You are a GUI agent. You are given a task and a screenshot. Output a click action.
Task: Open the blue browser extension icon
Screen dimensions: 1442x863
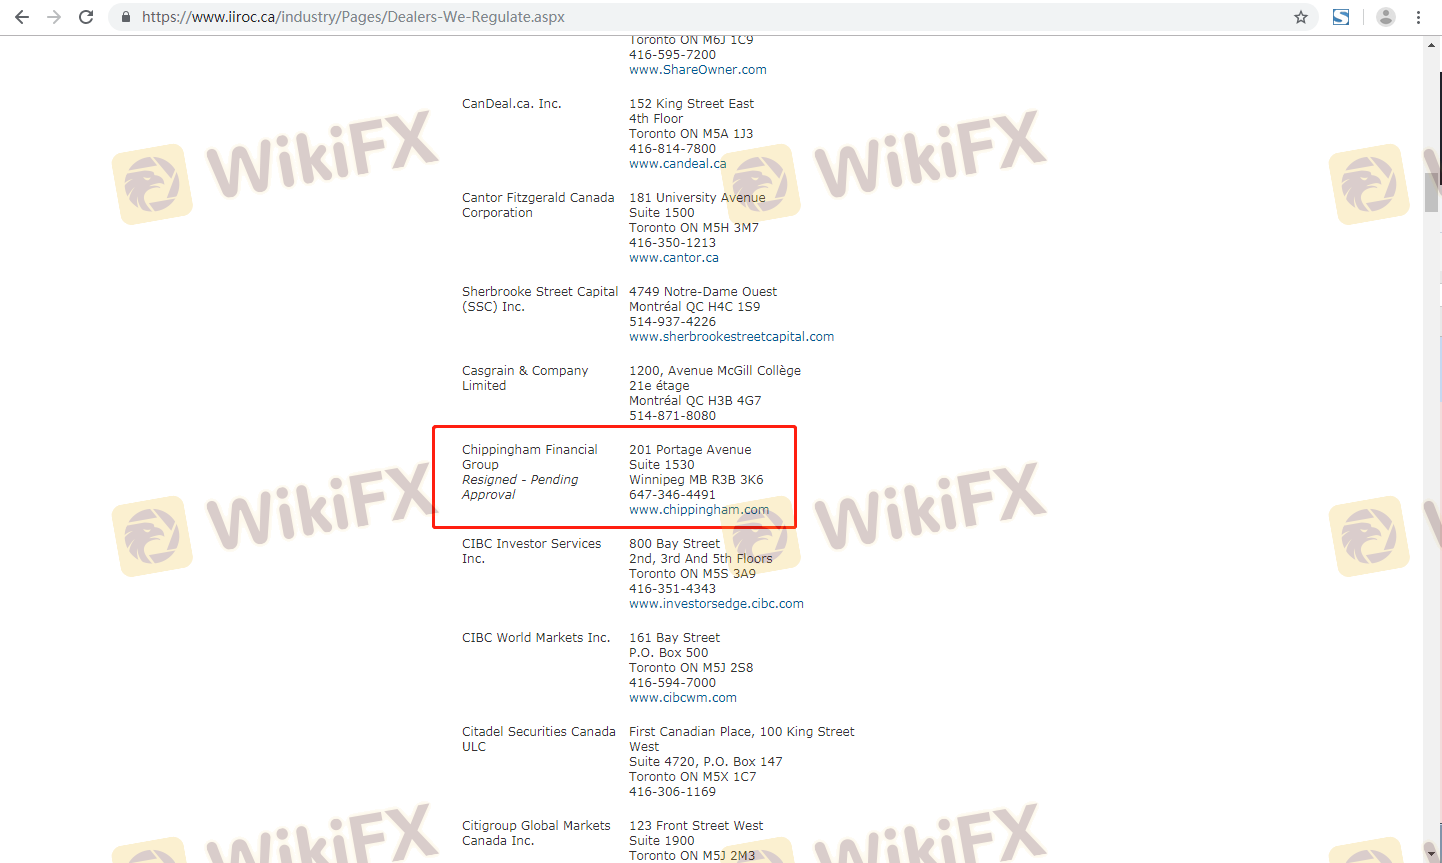(1341, 17)
